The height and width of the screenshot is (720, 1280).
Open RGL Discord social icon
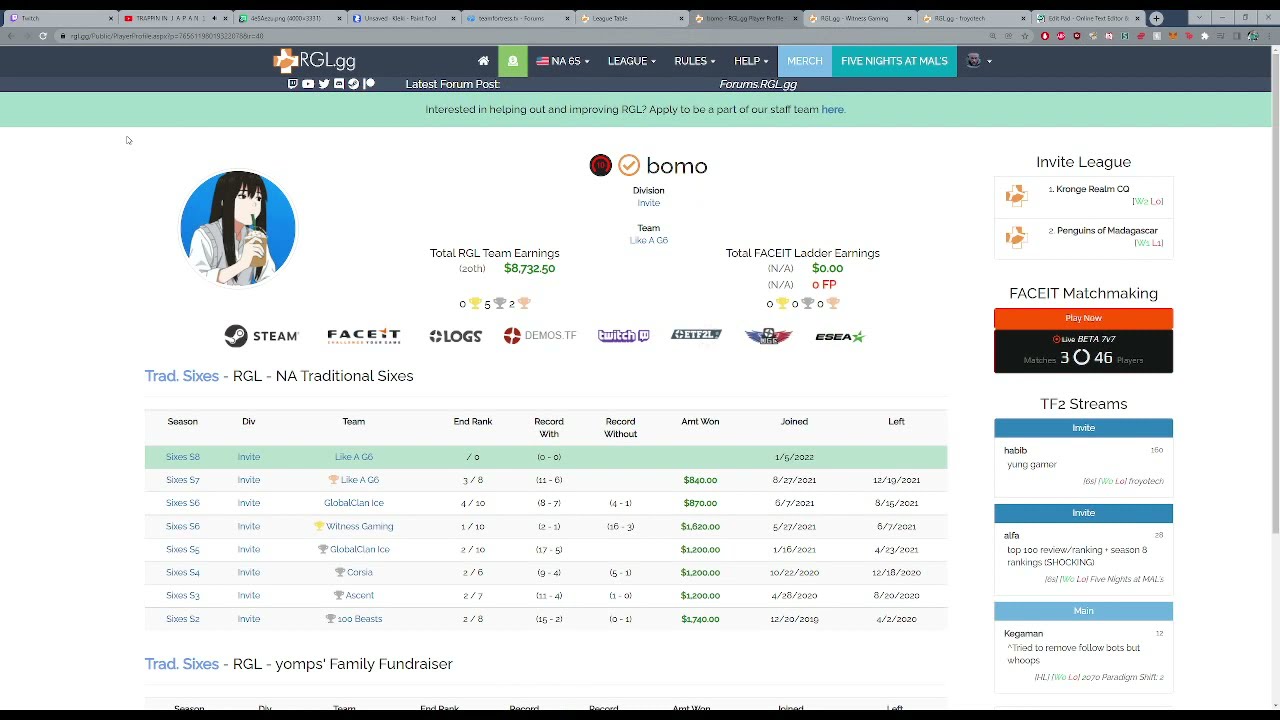click(x=339, y=84)
